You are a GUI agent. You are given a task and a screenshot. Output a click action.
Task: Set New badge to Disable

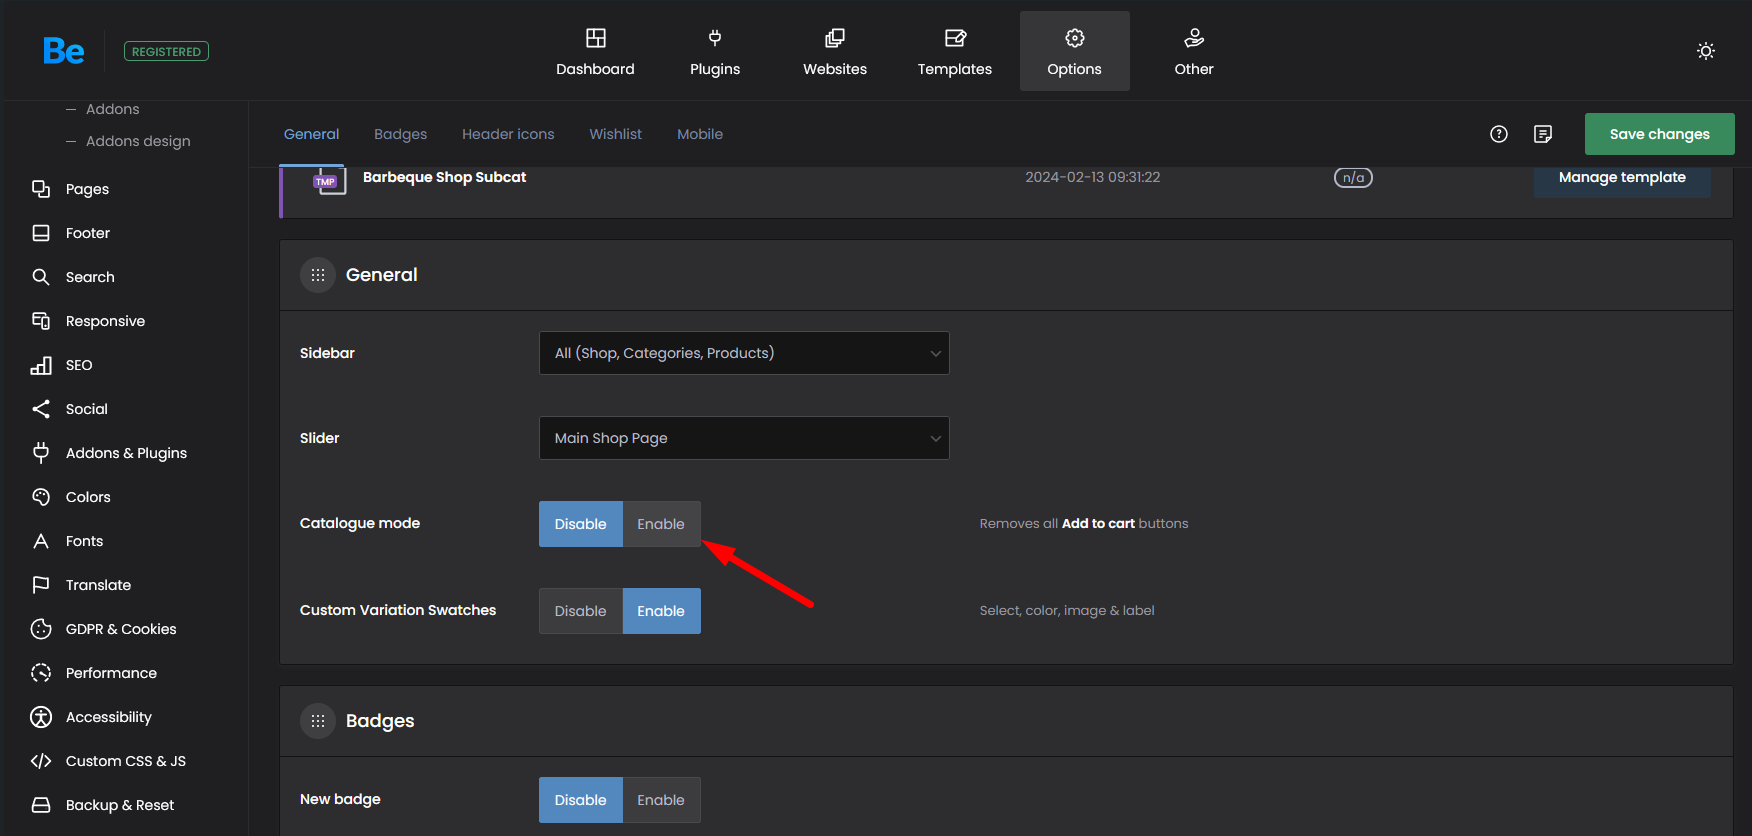coord(581,800)
